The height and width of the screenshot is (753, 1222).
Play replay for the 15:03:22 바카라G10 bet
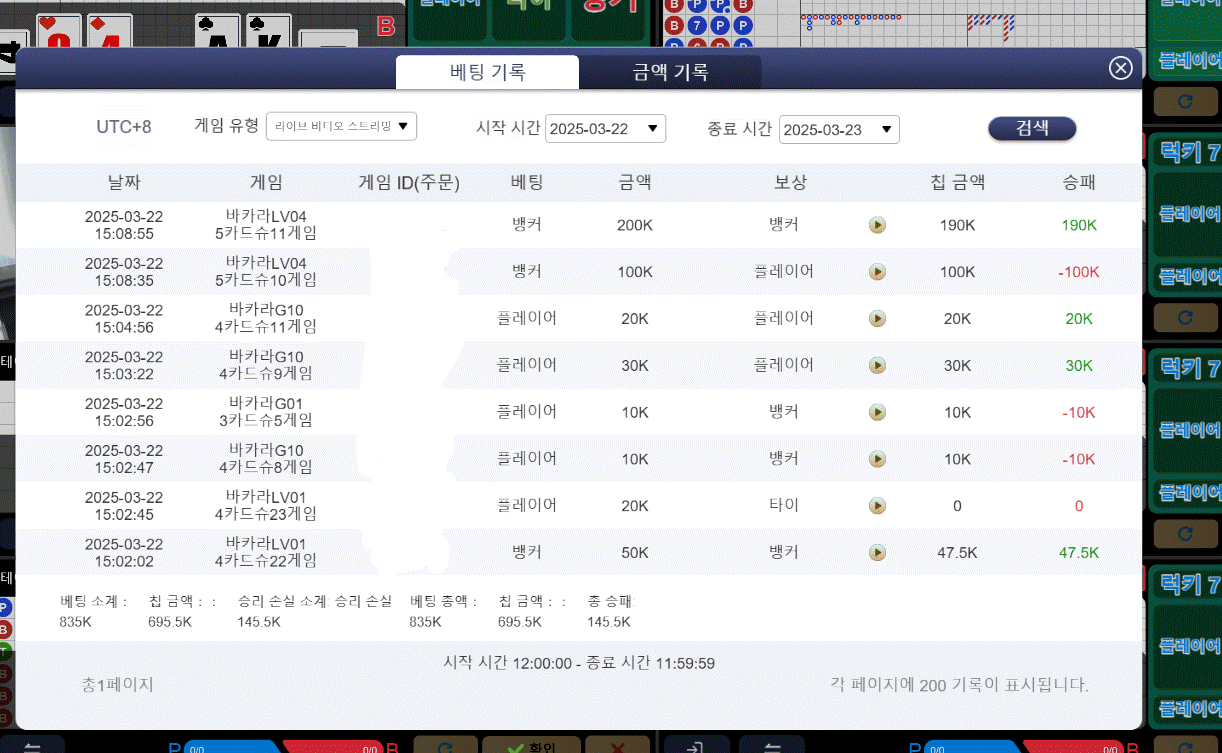click(877, 366)
